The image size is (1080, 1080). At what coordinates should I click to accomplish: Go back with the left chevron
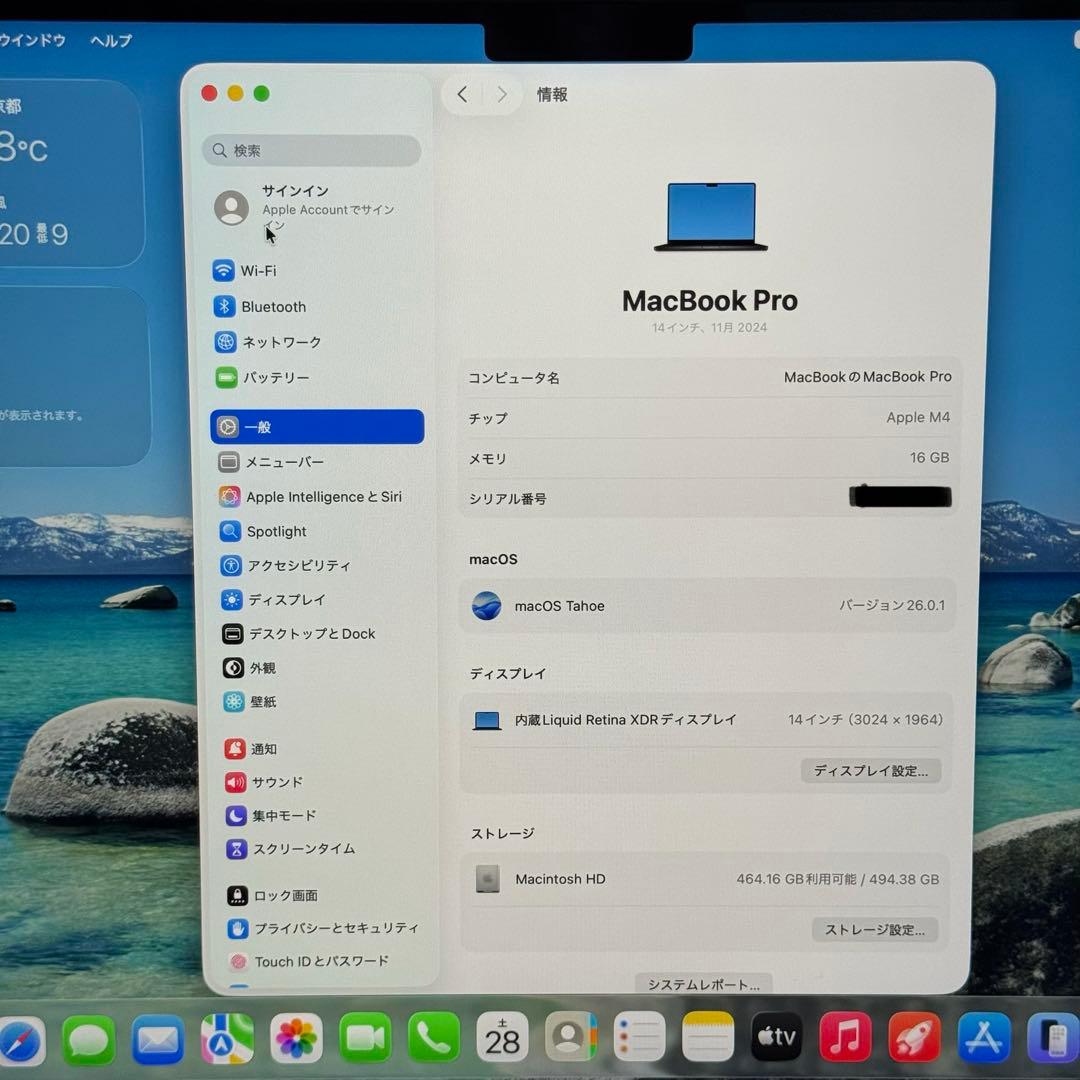(x=463, y=94)
